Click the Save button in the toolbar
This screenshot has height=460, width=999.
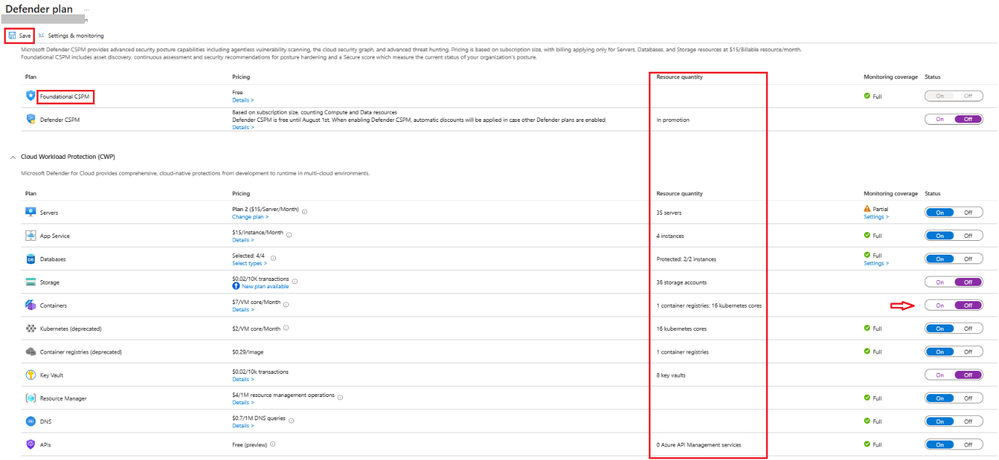[19, 36]
